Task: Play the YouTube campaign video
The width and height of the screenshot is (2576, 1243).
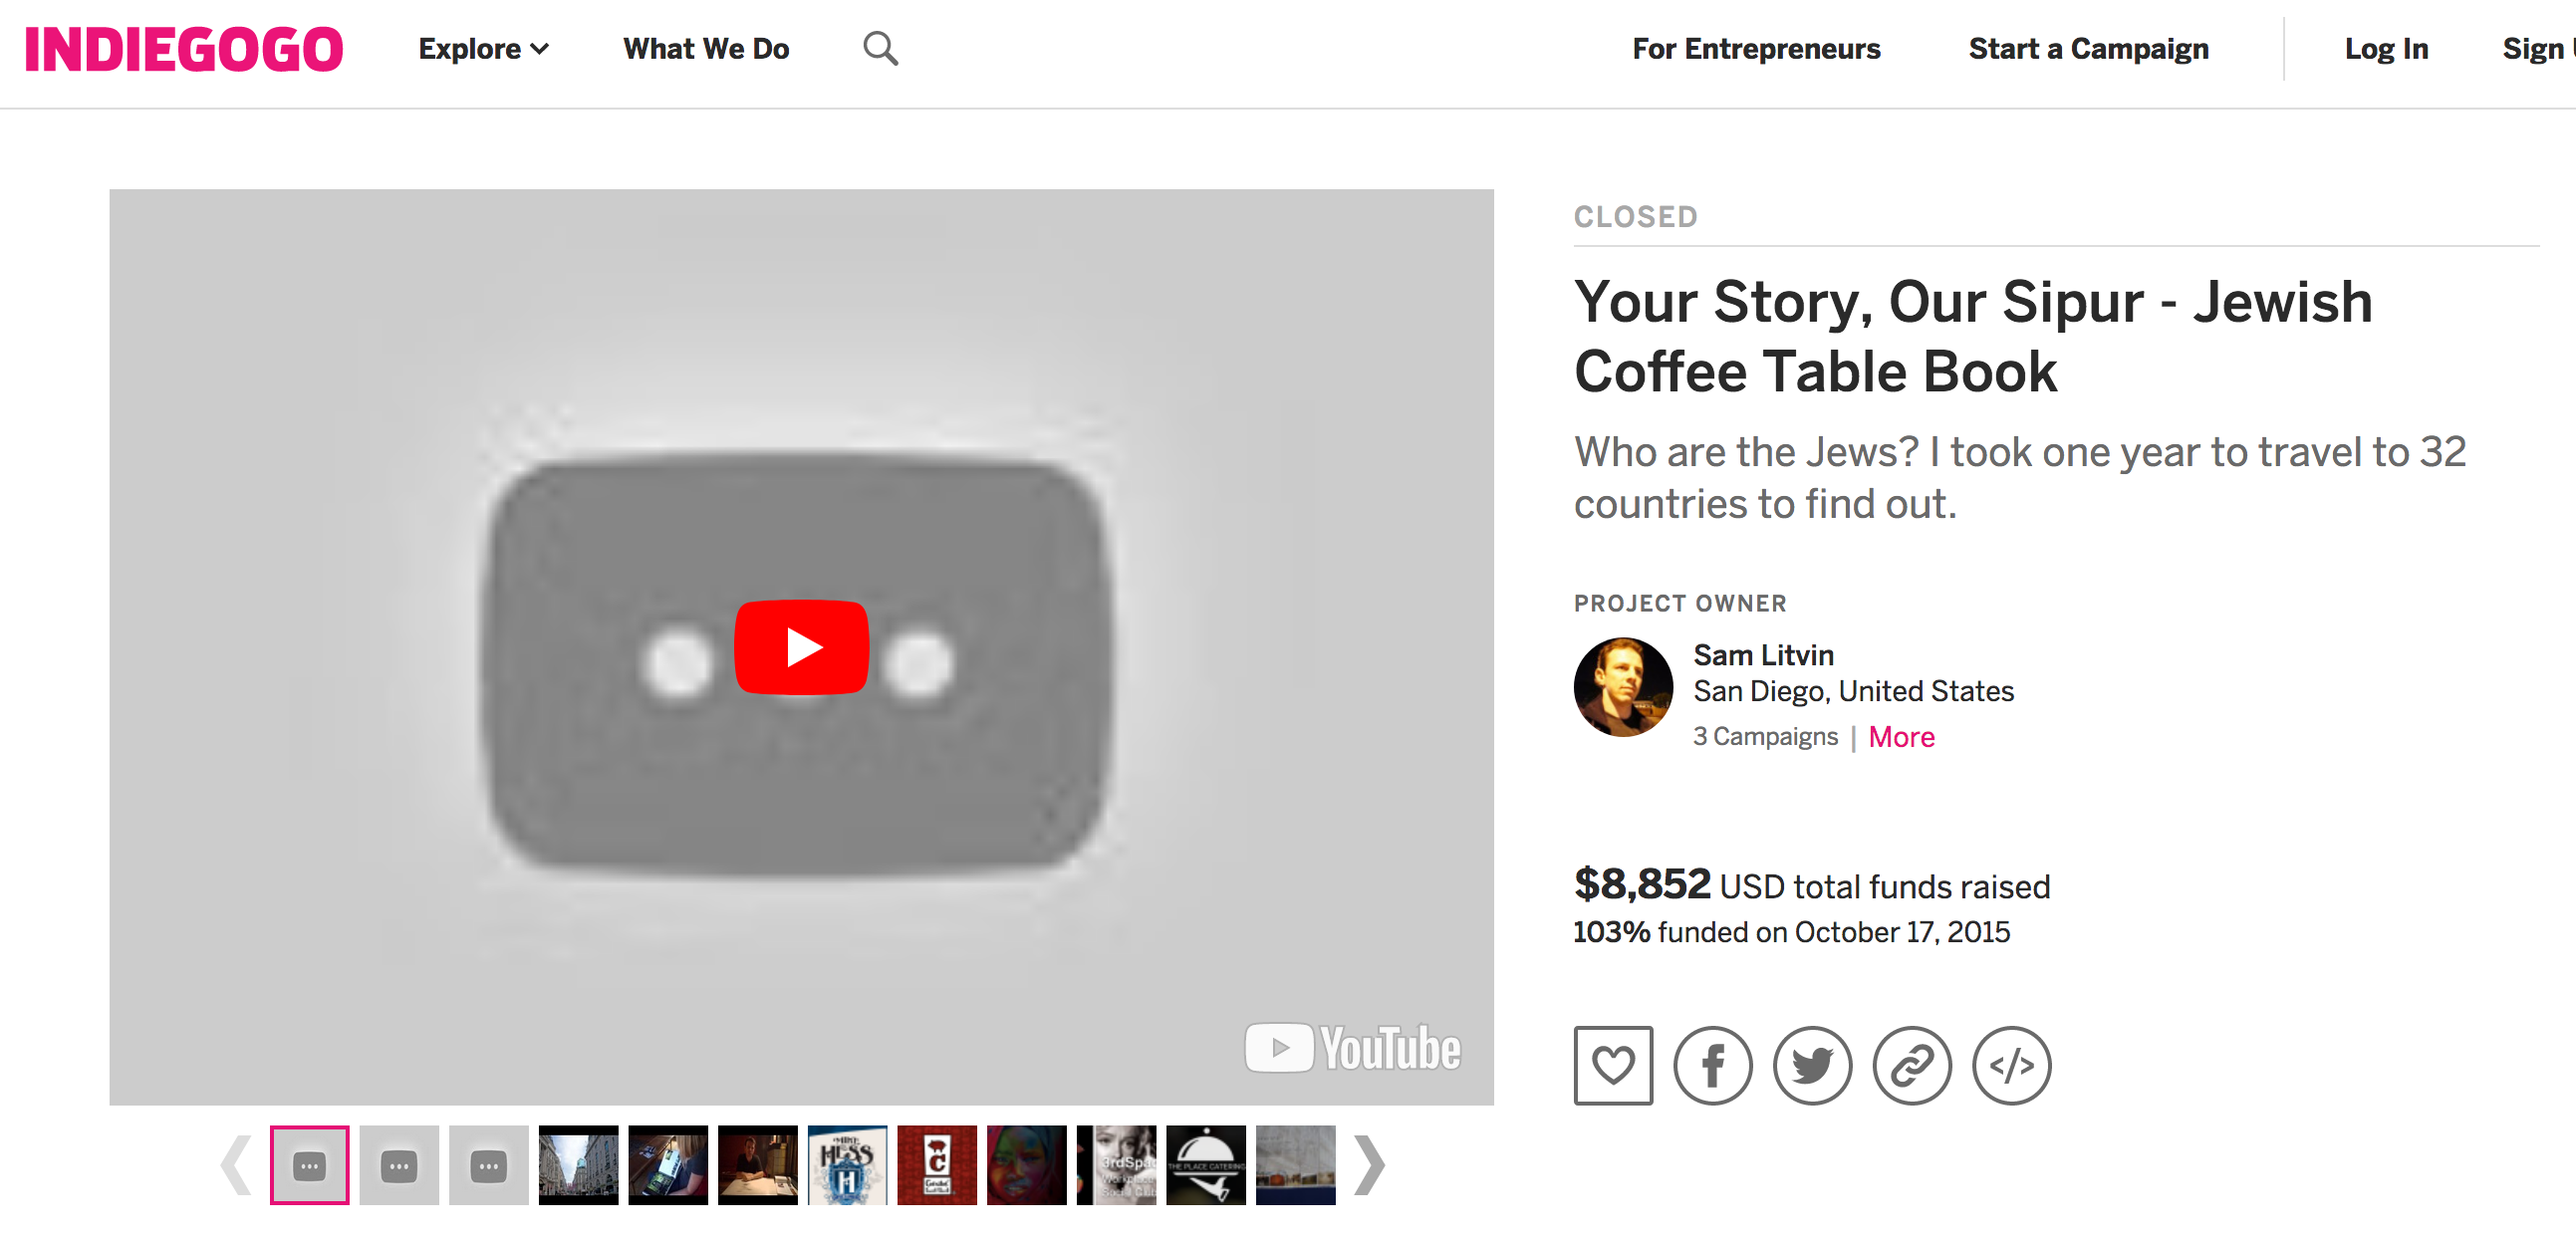Action: [x=801, y=647]
